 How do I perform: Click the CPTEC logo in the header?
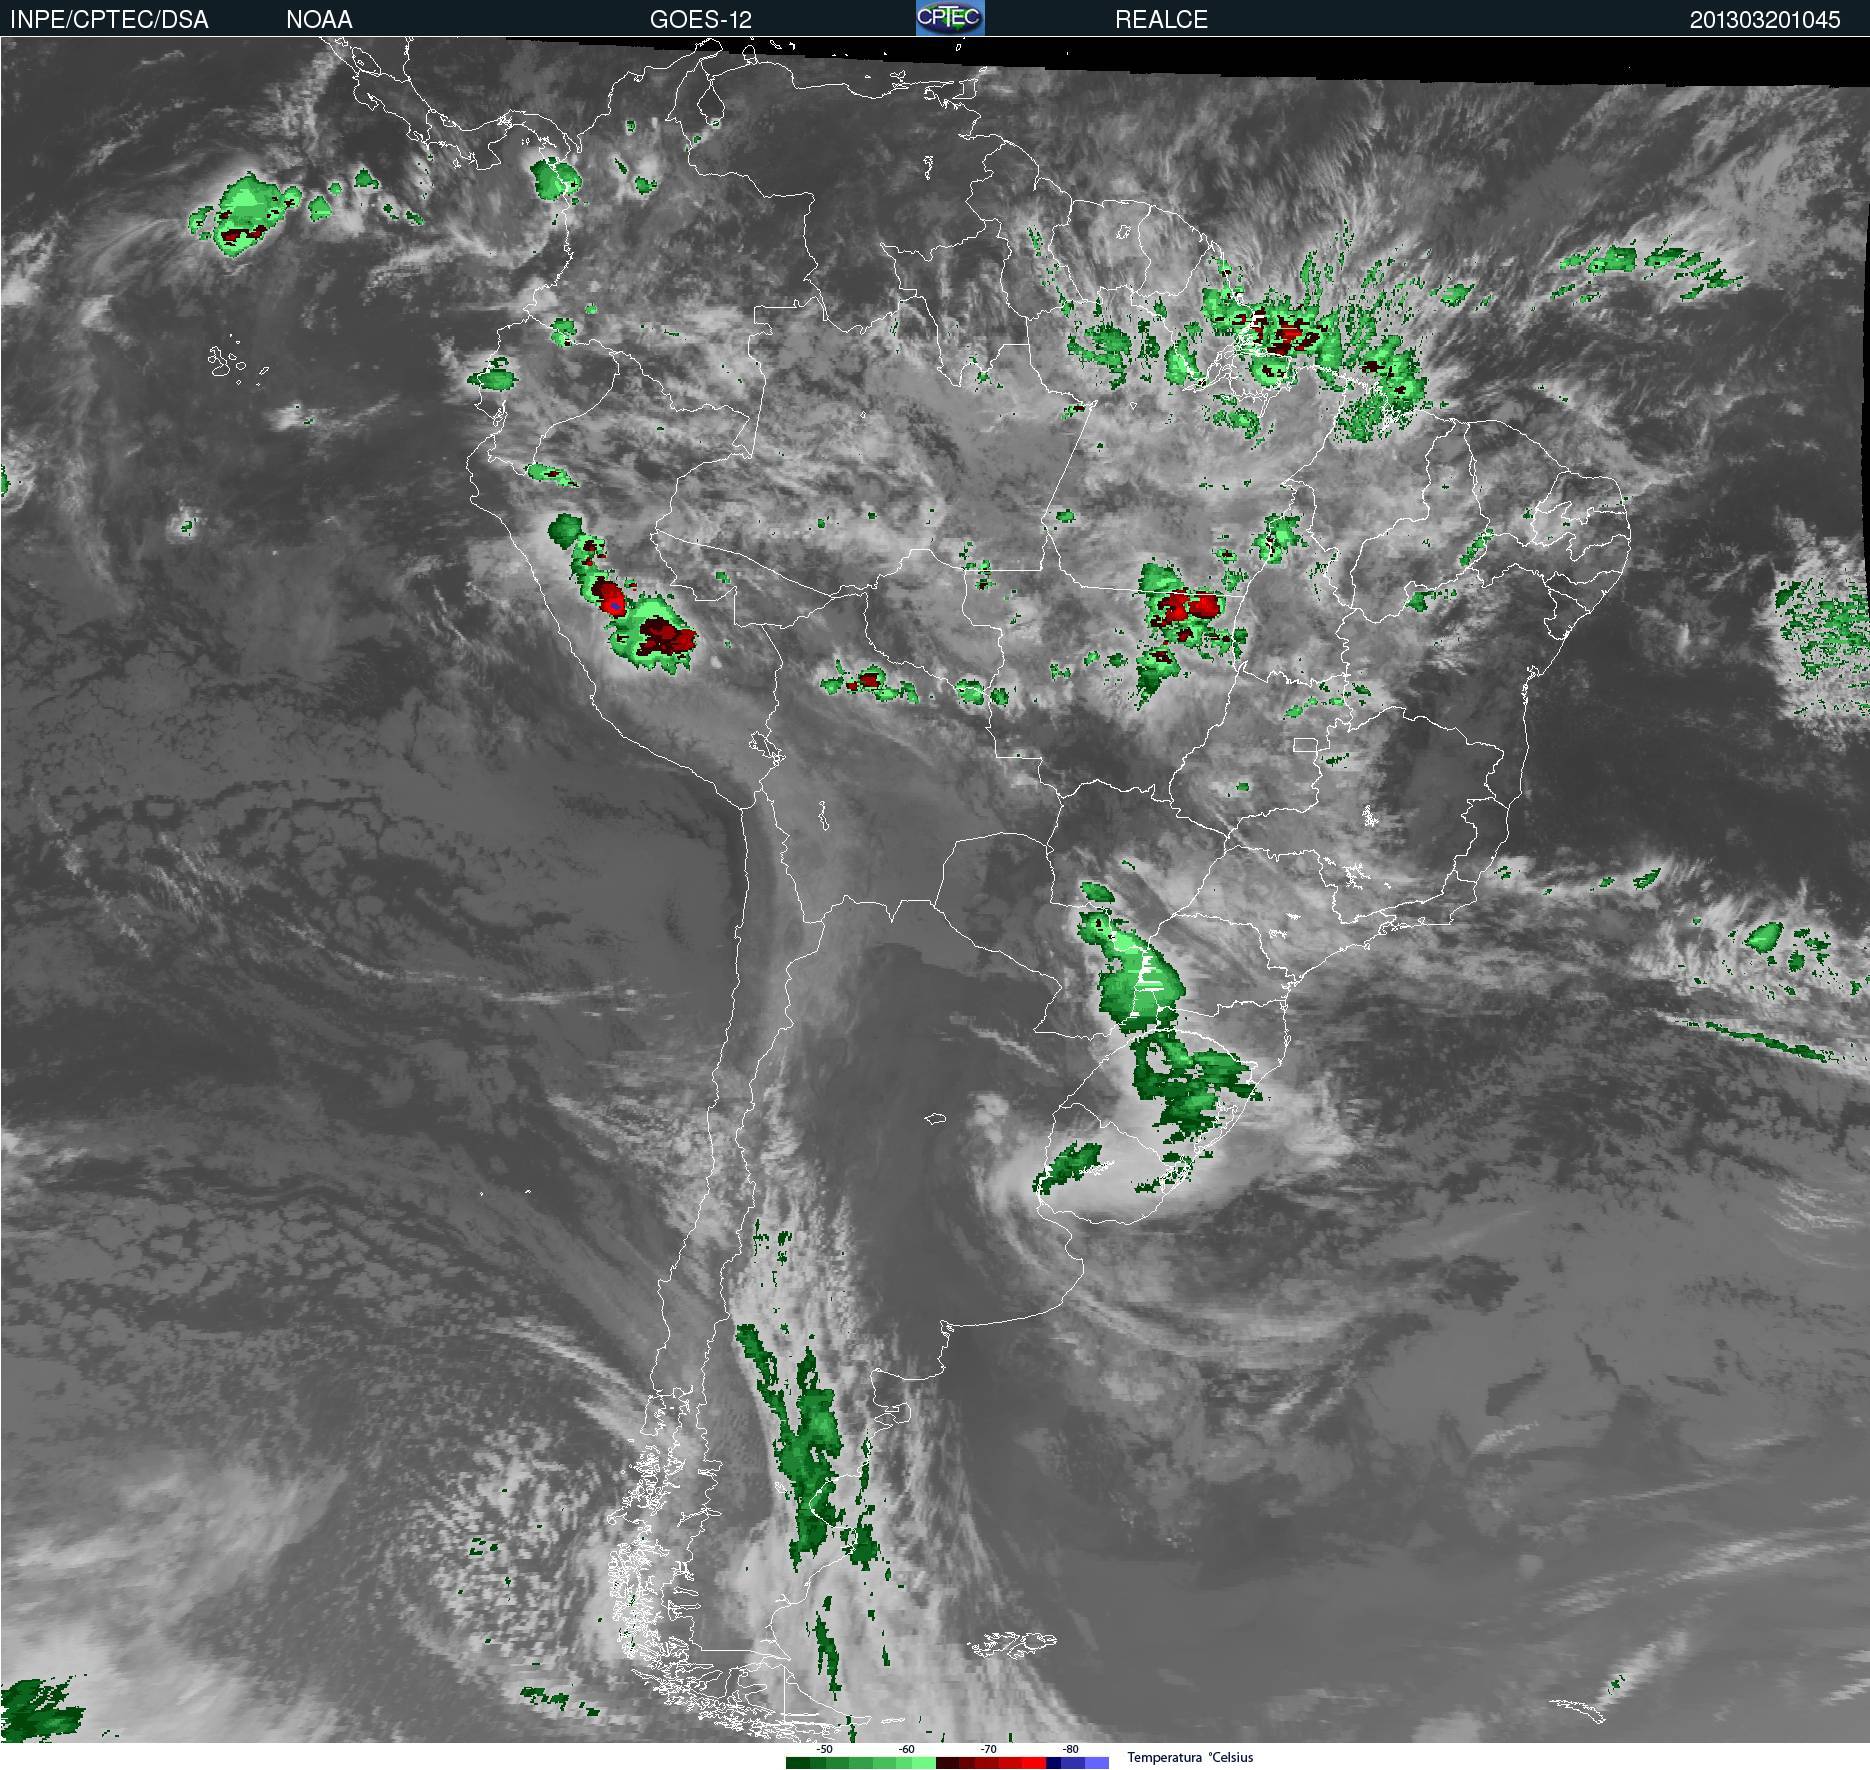pyautogui.click(x=950, y=18)
